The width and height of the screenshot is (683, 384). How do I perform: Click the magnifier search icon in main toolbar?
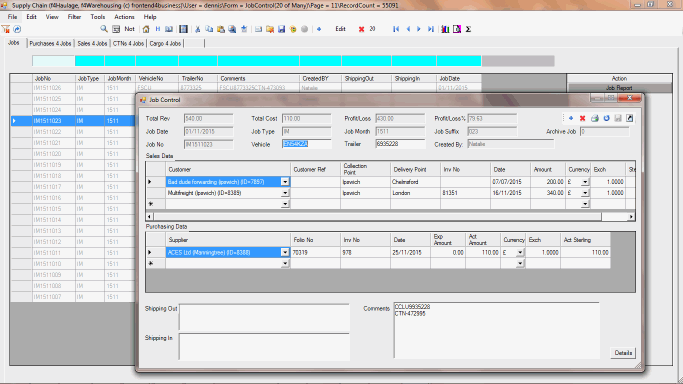click(x=104, y=29)
